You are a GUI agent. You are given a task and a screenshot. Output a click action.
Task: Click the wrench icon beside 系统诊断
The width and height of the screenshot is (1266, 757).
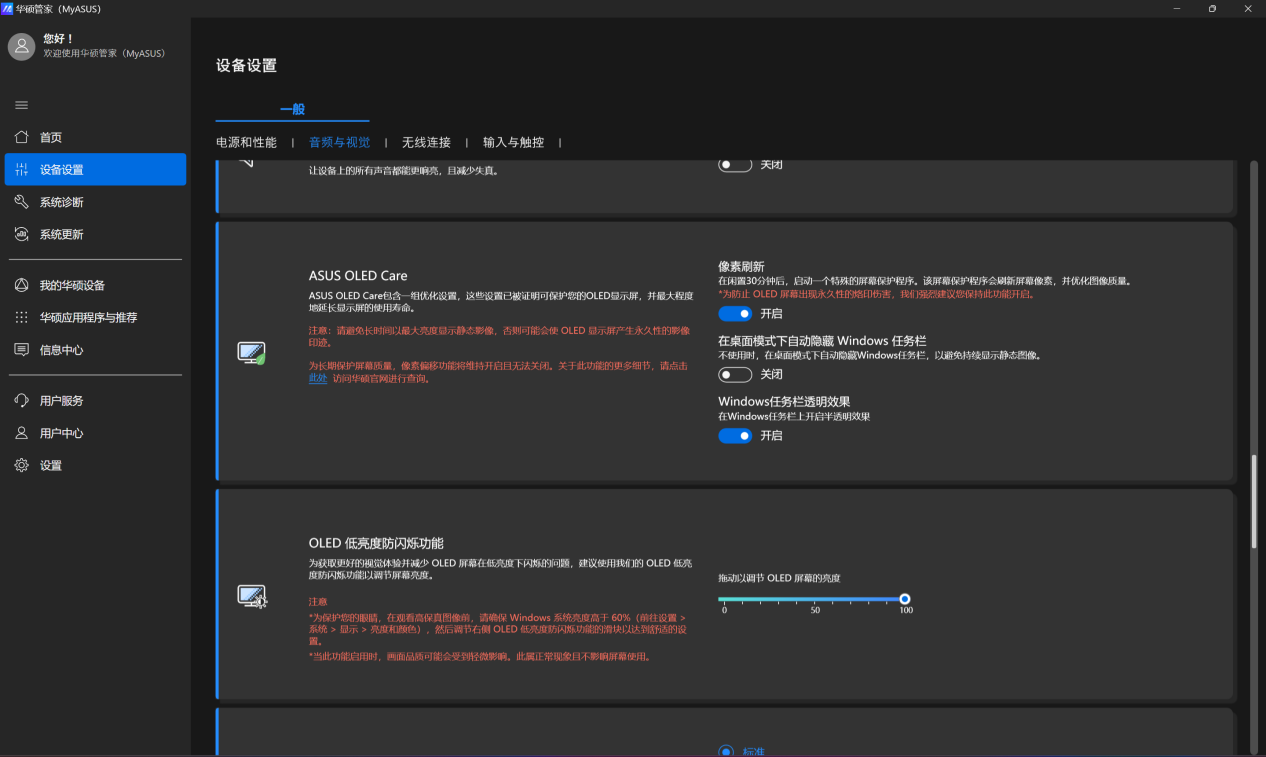click(21, 202)
